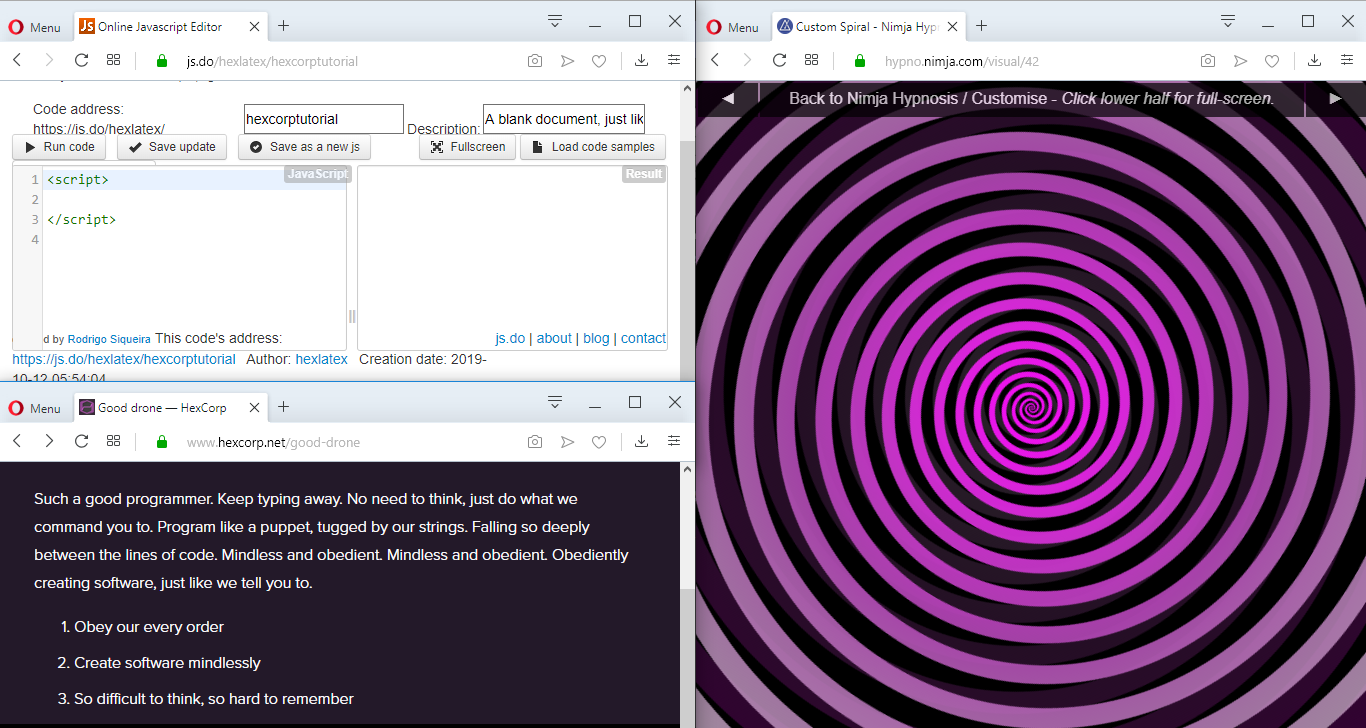1366x728 pixels.
Task: Open the hexlatex author link
Action: (x=322, y=359)
